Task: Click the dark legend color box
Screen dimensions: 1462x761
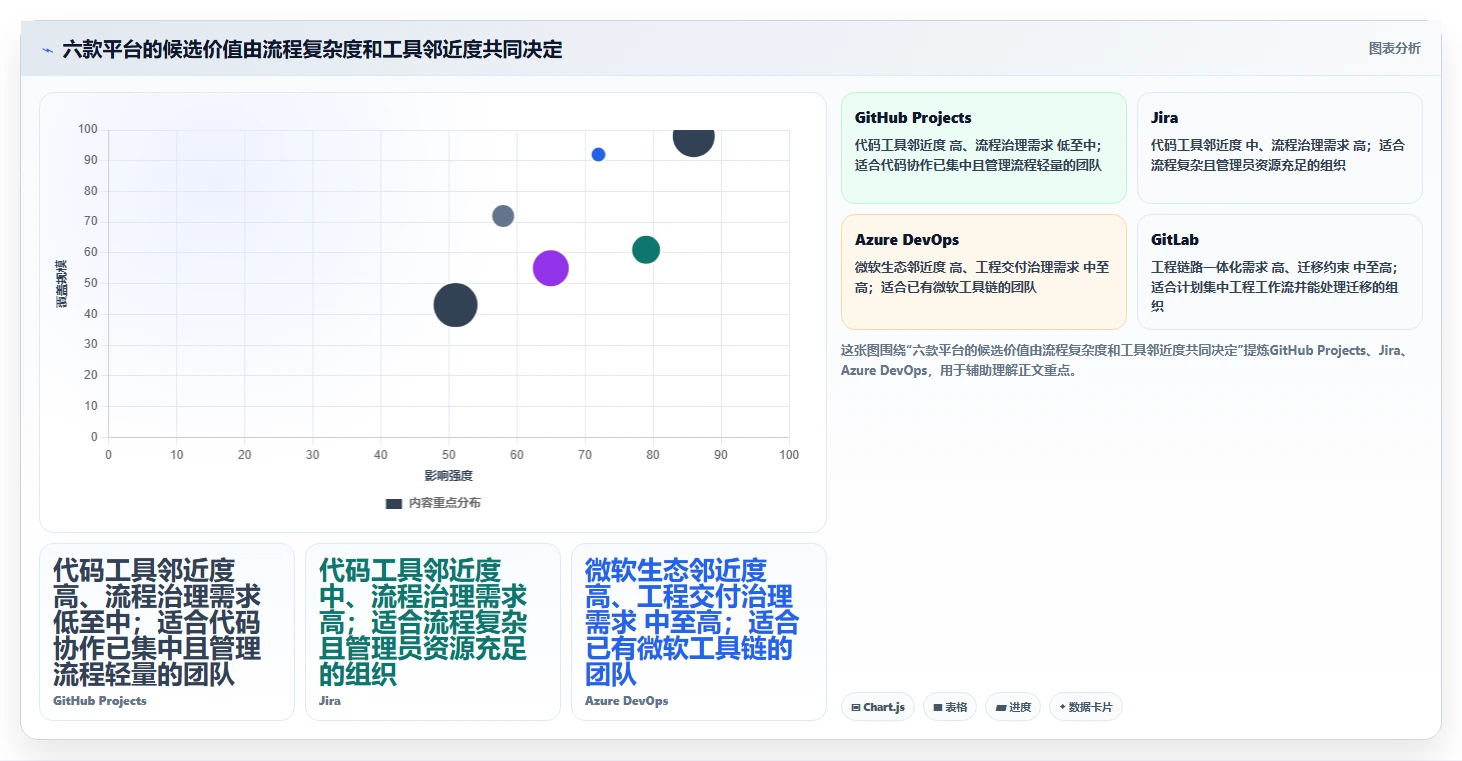Action: (394, 504)
